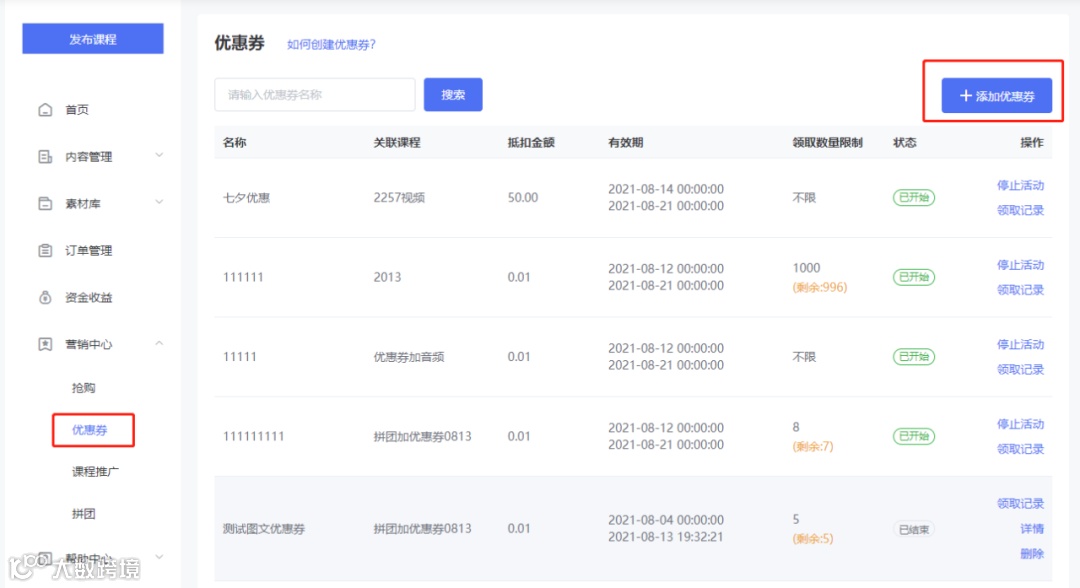The height and width of the screenshot is (588, 1080).
Task: Expand the 内容管理 chevron
Action: tap(159, 156)
